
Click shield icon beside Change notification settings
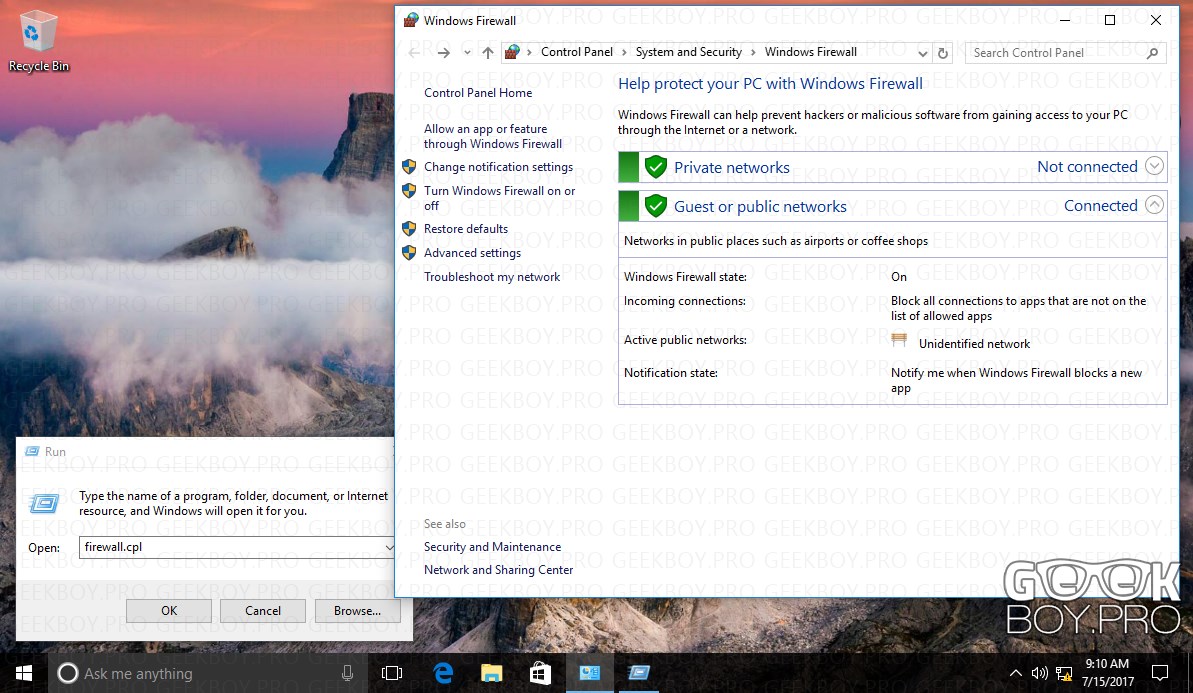[x=409, y=167]
